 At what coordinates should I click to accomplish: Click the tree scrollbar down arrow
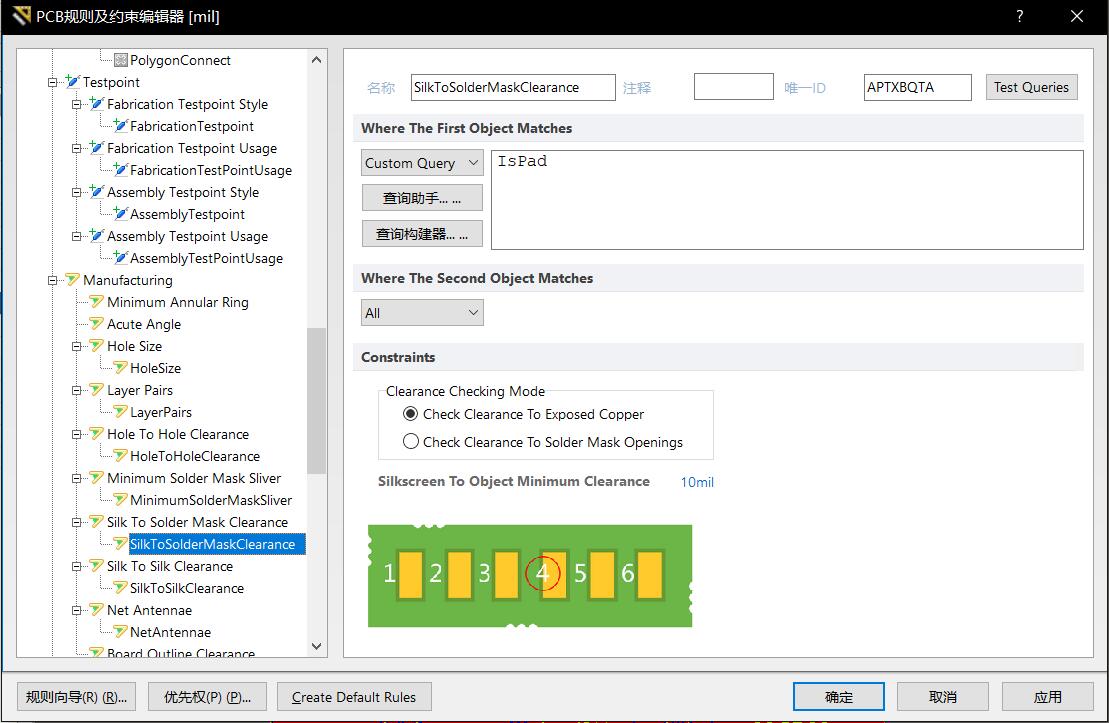[316, 646]
